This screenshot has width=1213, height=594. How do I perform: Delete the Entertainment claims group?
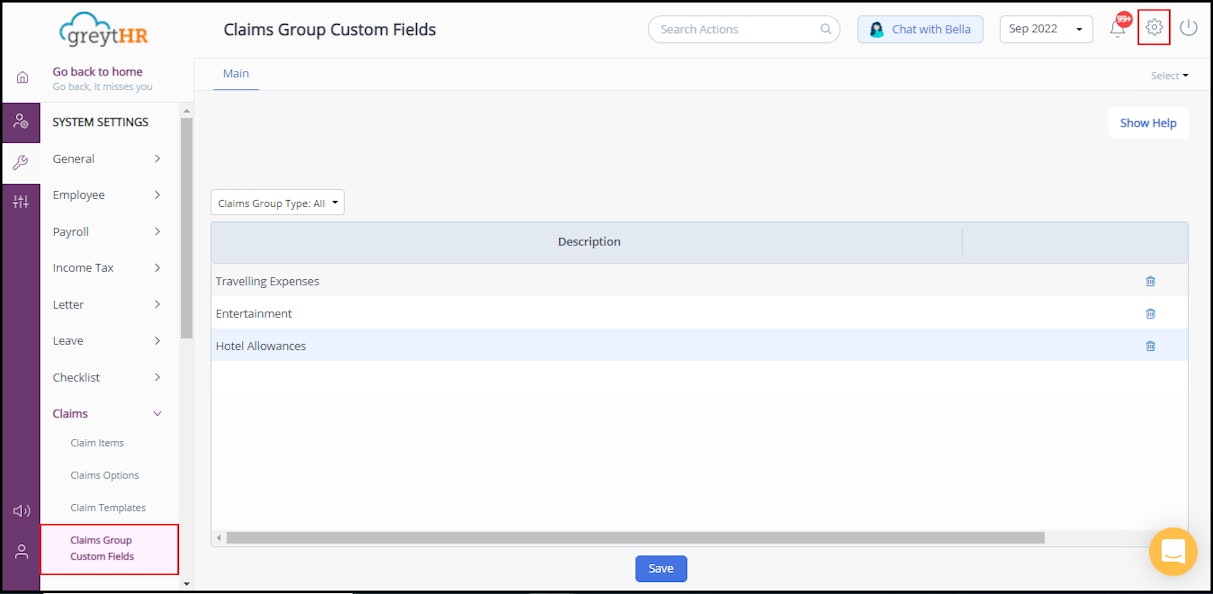coord(1150,314)
